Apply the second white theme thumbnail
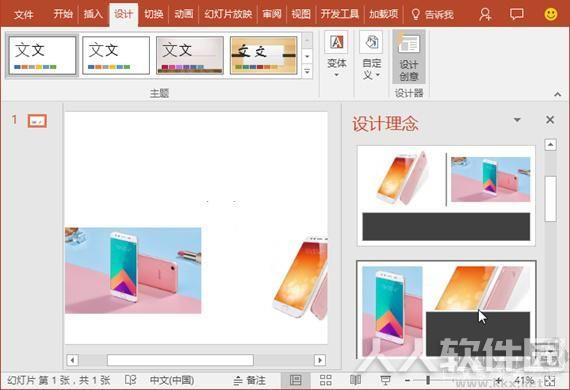The image size is (570, 390). (116, 55)
